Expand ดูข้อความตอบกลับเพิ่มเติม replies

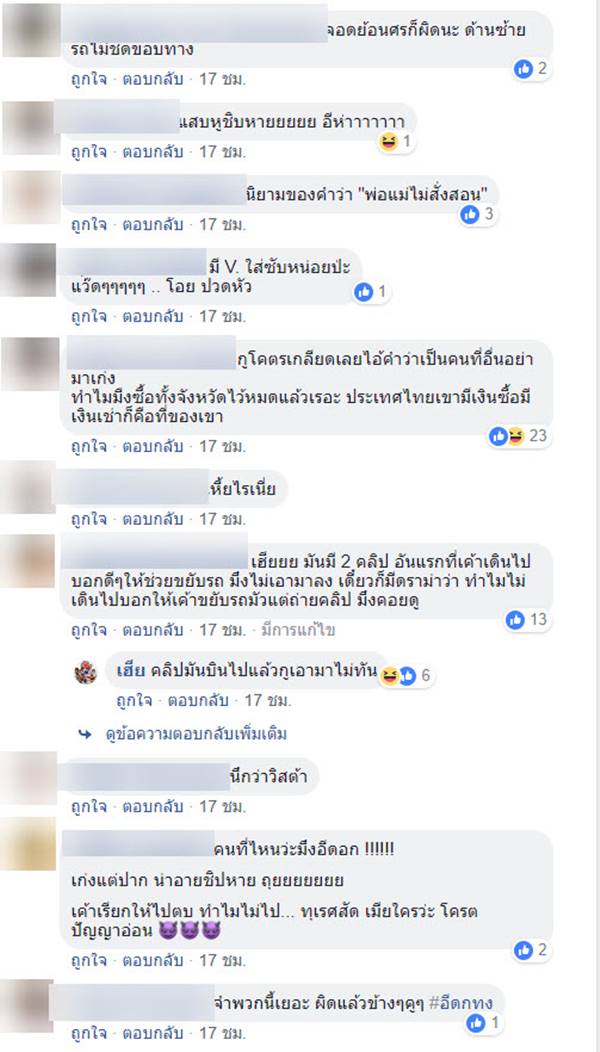pos(196,734)
